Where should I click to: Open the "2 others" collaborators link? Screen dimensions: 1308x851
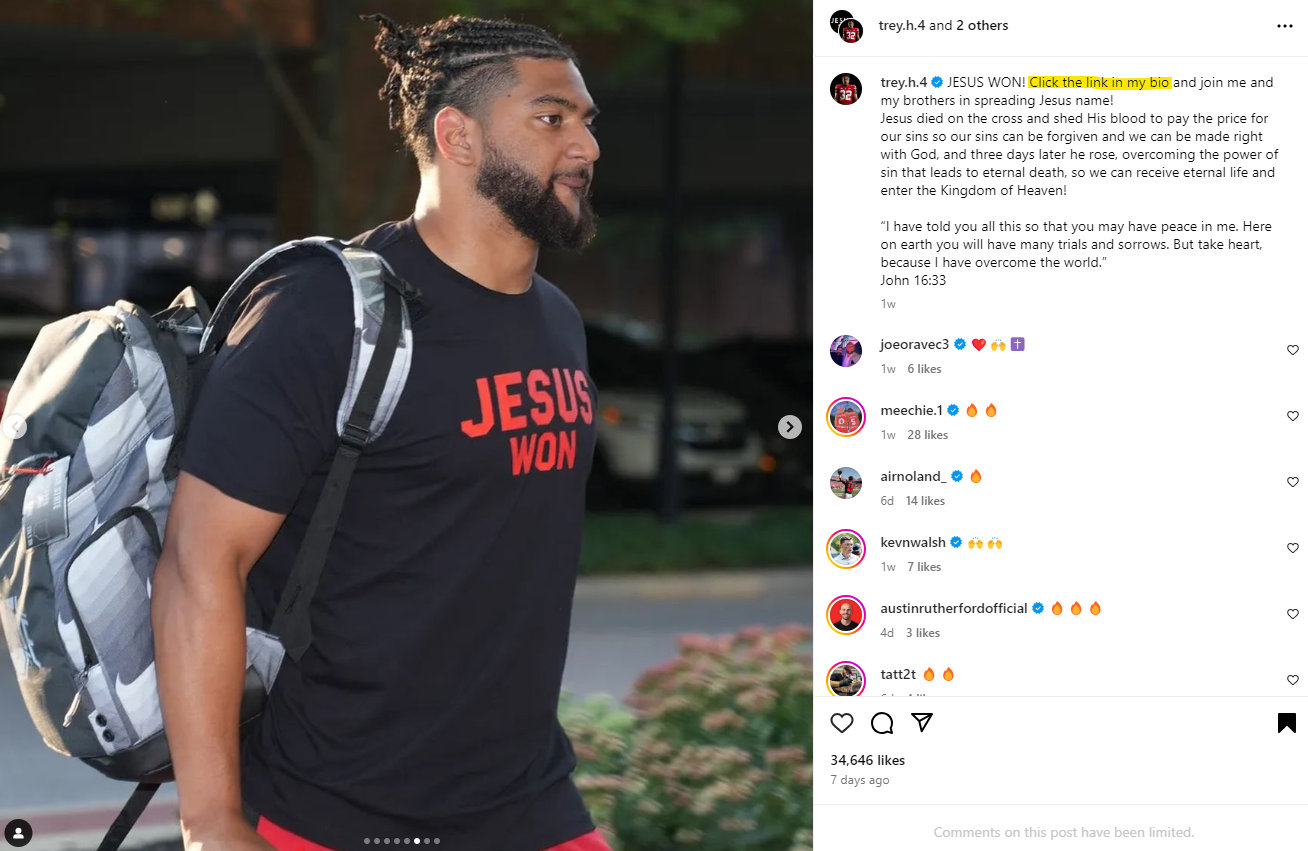[982, 25]
